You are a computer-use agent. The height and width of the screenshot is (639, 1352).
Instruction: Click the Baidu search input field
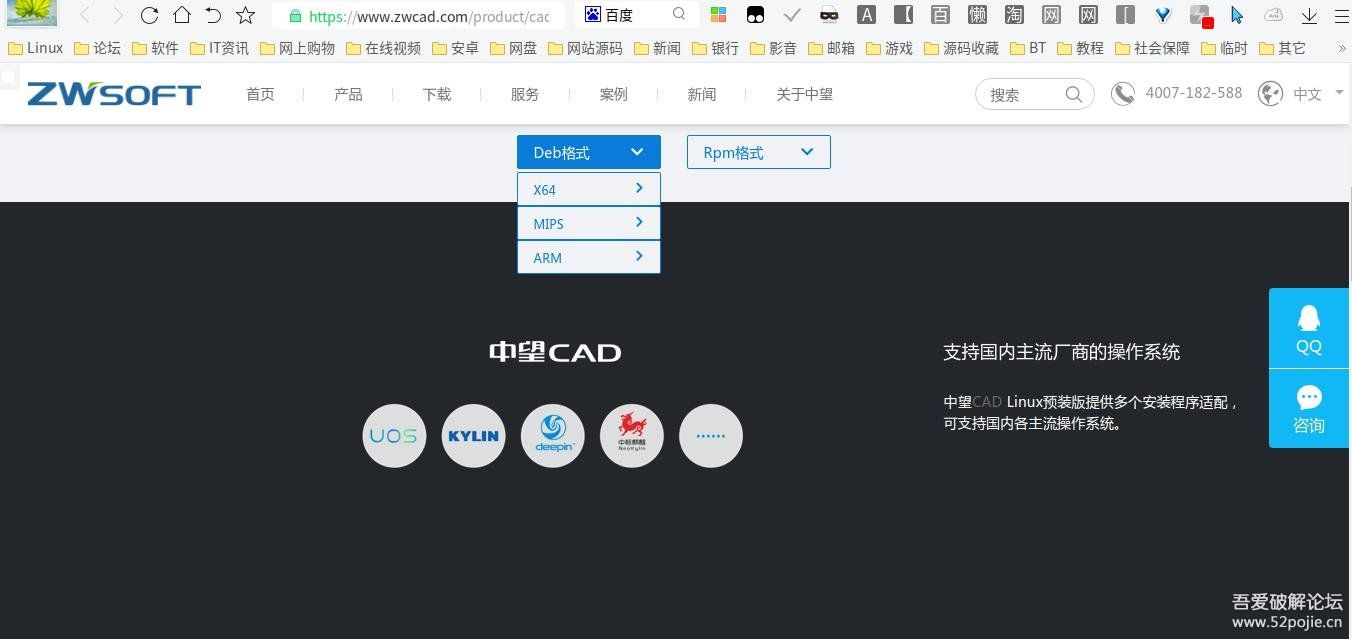click(x=637, y=15)
